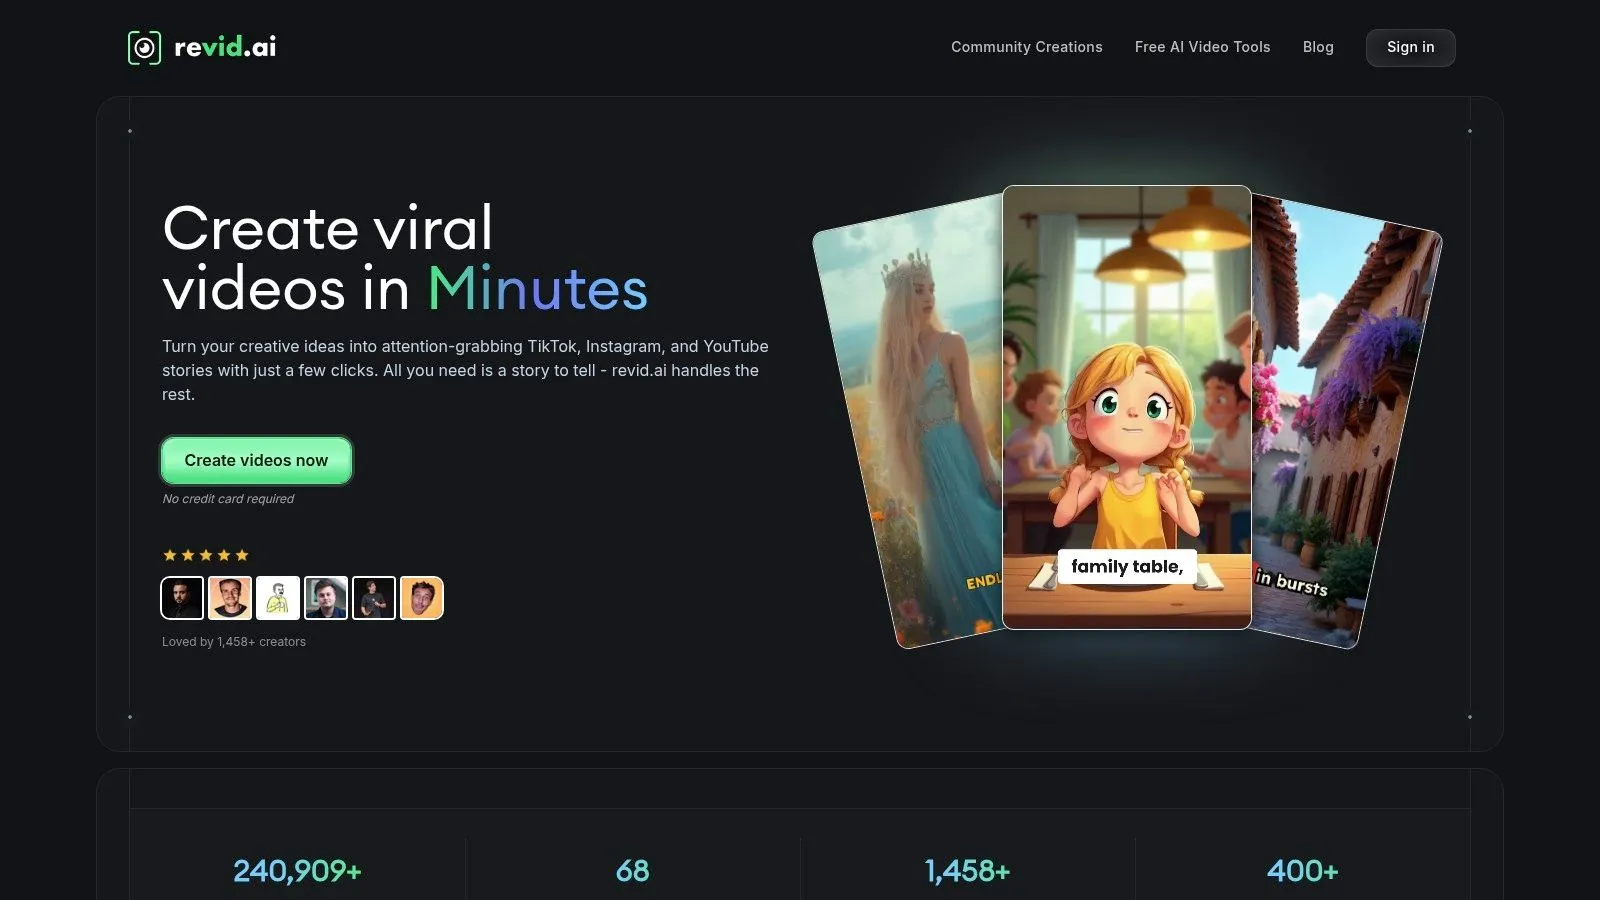Click the 1,458+ statistic number
This screenshot has width=1600, height=900.
(967, 871)
